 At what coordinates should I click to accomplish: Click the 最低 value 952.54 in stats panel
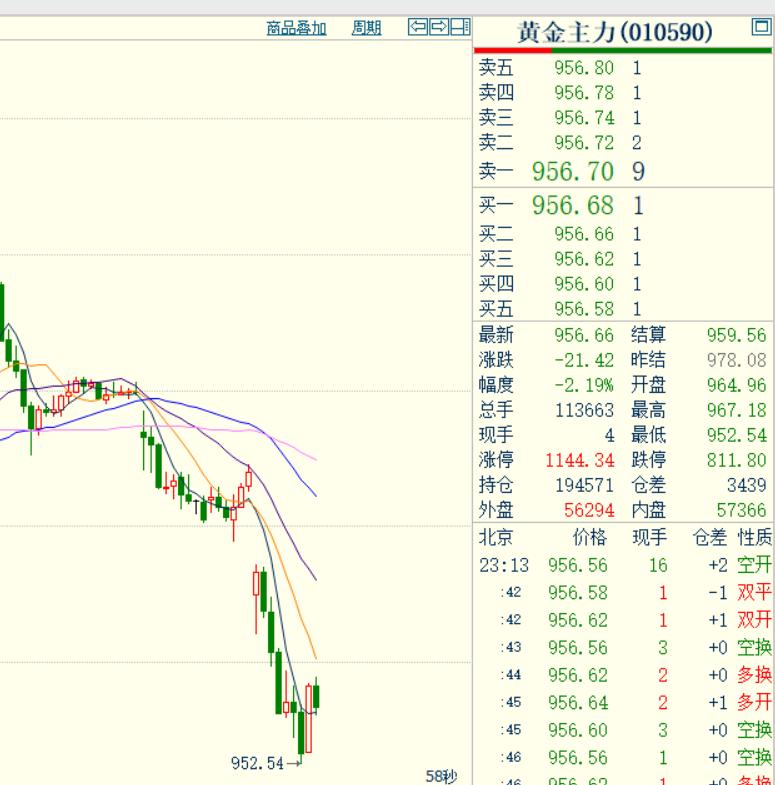coord(736,435)
